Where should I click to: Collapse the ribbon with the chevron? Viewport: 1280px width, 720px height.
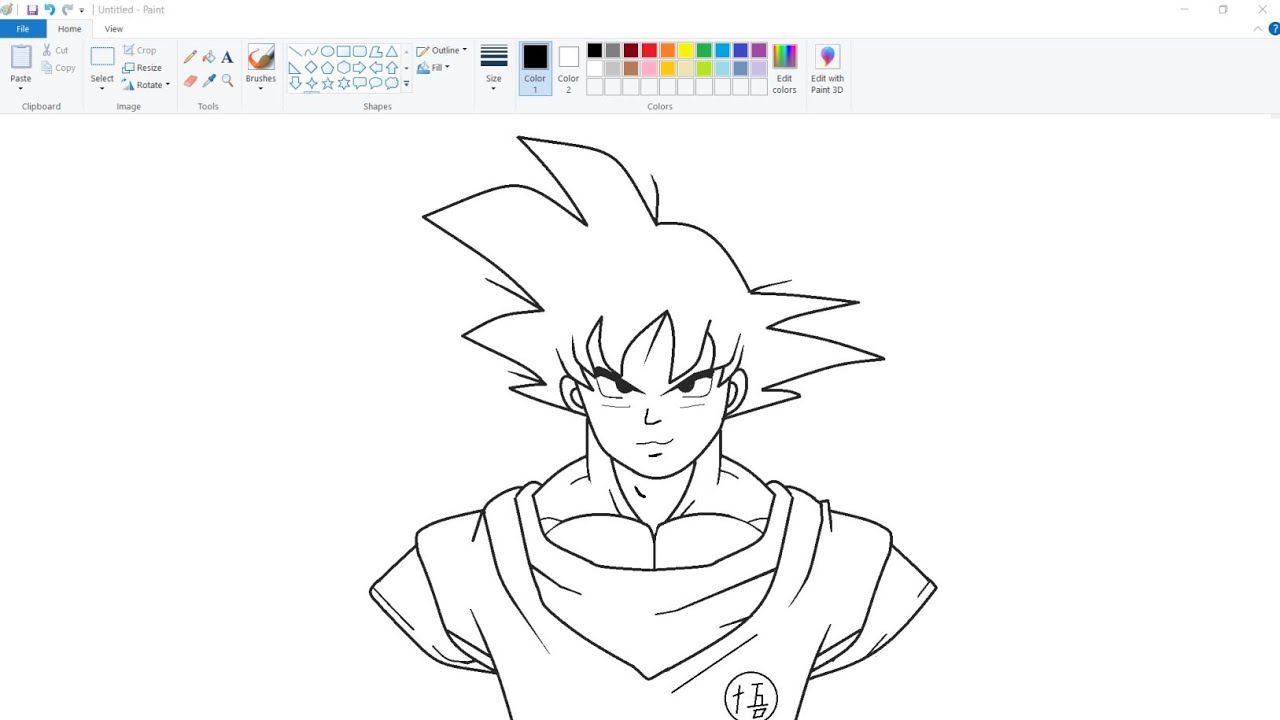(x=1258, y=29)
